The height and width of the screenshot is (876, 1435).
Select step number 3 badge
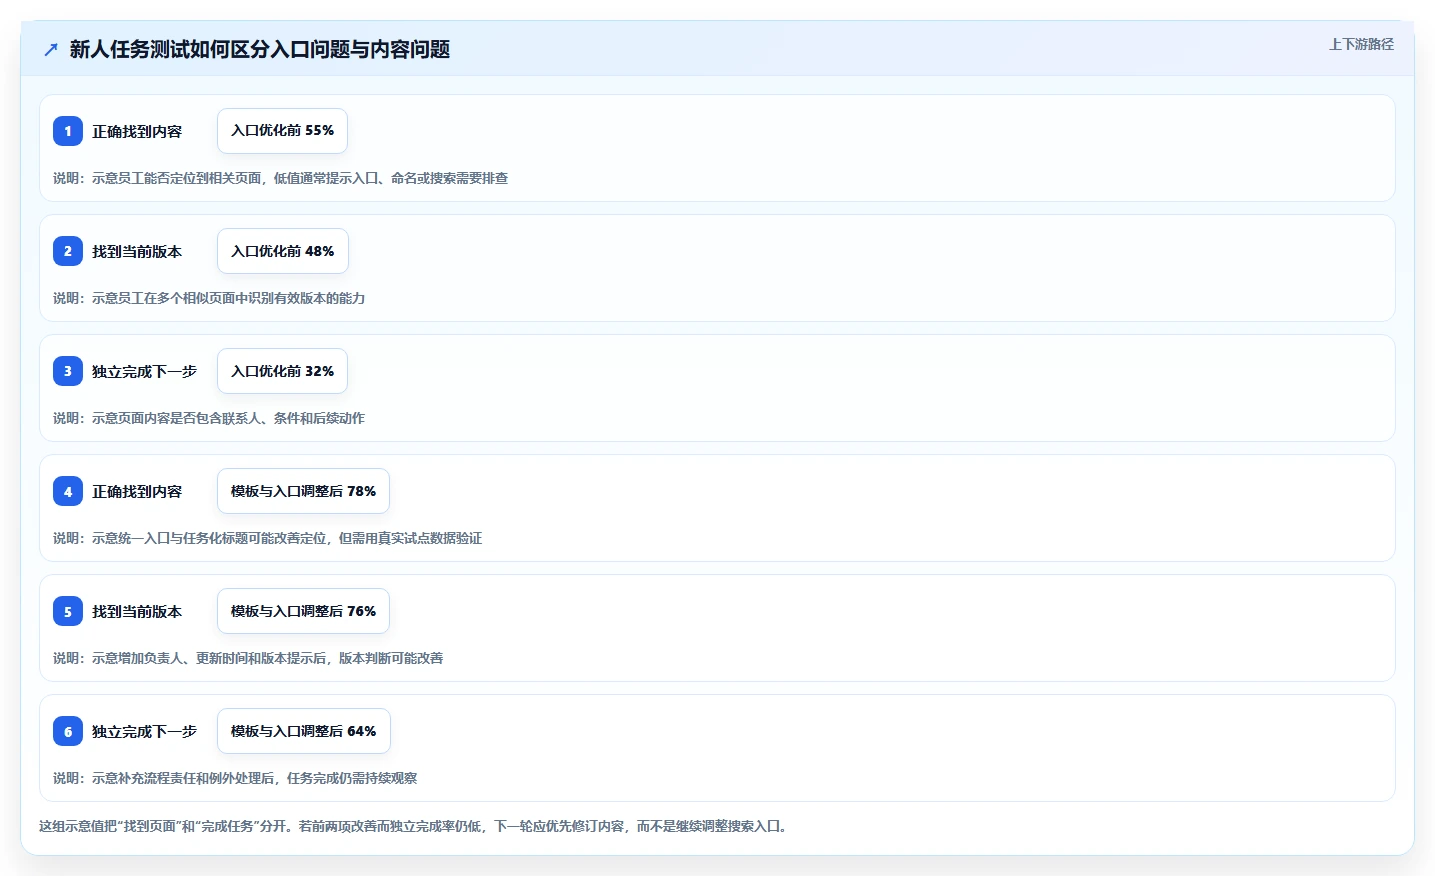68,371
